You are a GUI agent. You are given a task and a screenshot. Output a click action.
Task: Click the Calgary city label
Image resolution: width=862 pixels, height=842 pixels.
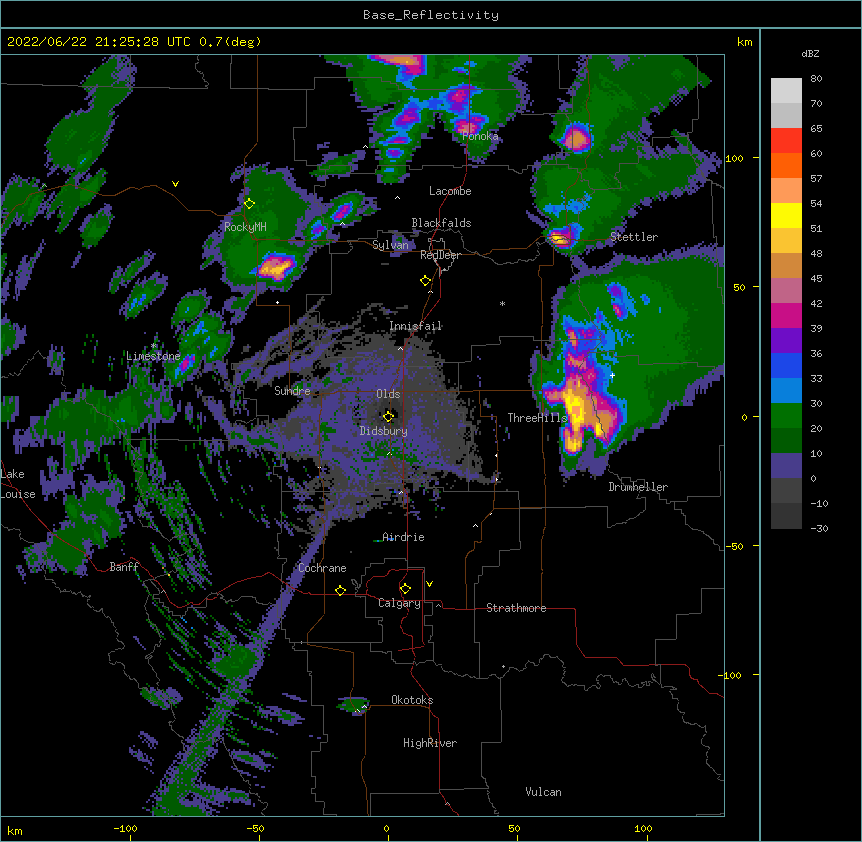(x=399, y=603)
